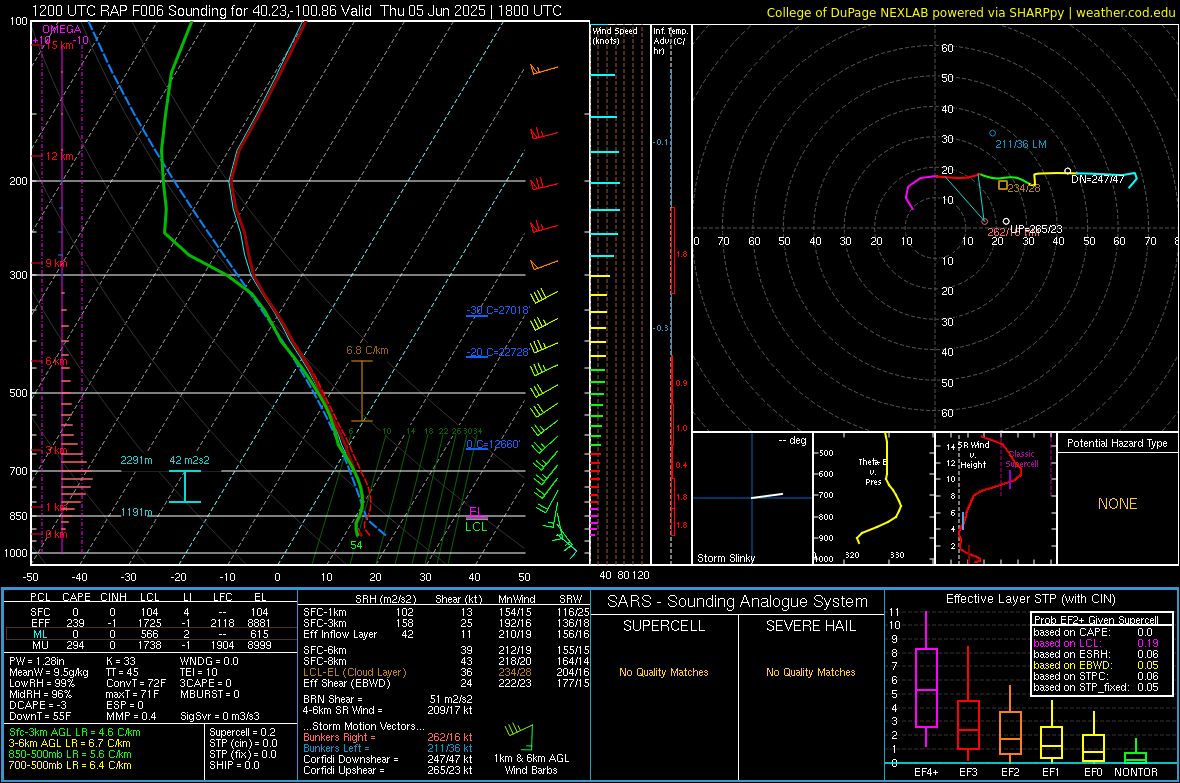Click the sounding title with valid time

[297, 11]
